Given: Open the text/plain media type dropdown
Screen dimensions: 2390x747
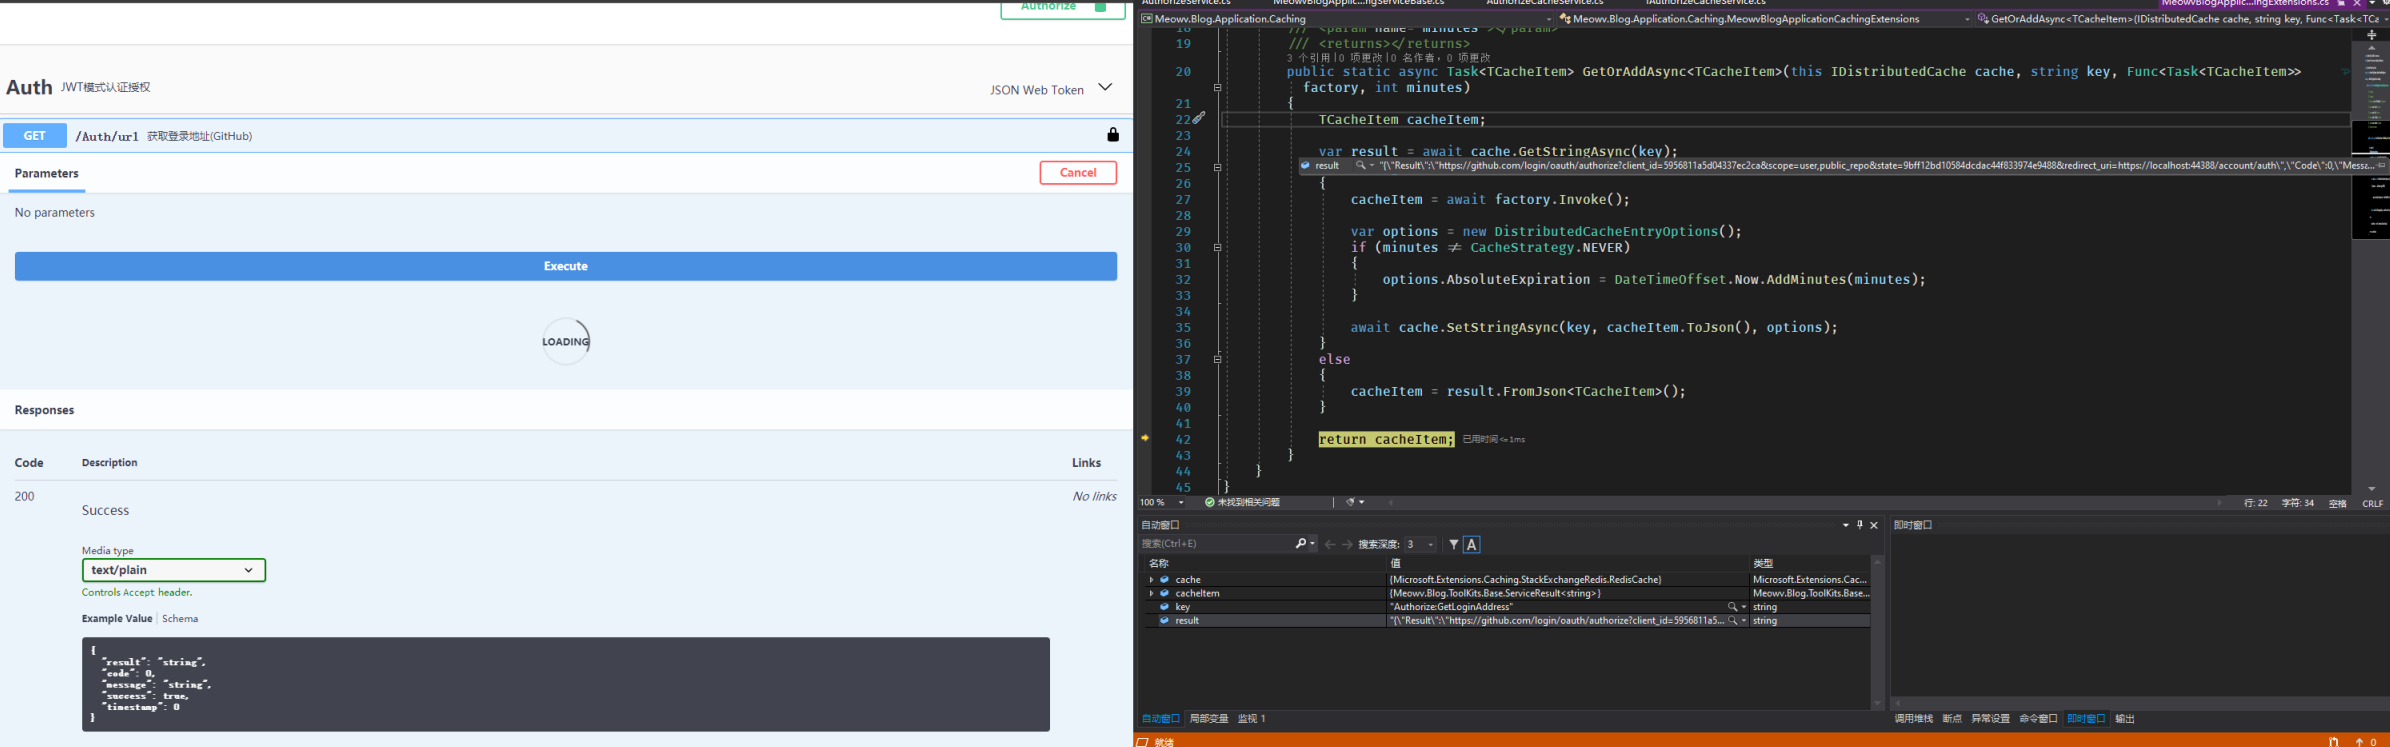Looking at the screenshot, I should (174, 570).
